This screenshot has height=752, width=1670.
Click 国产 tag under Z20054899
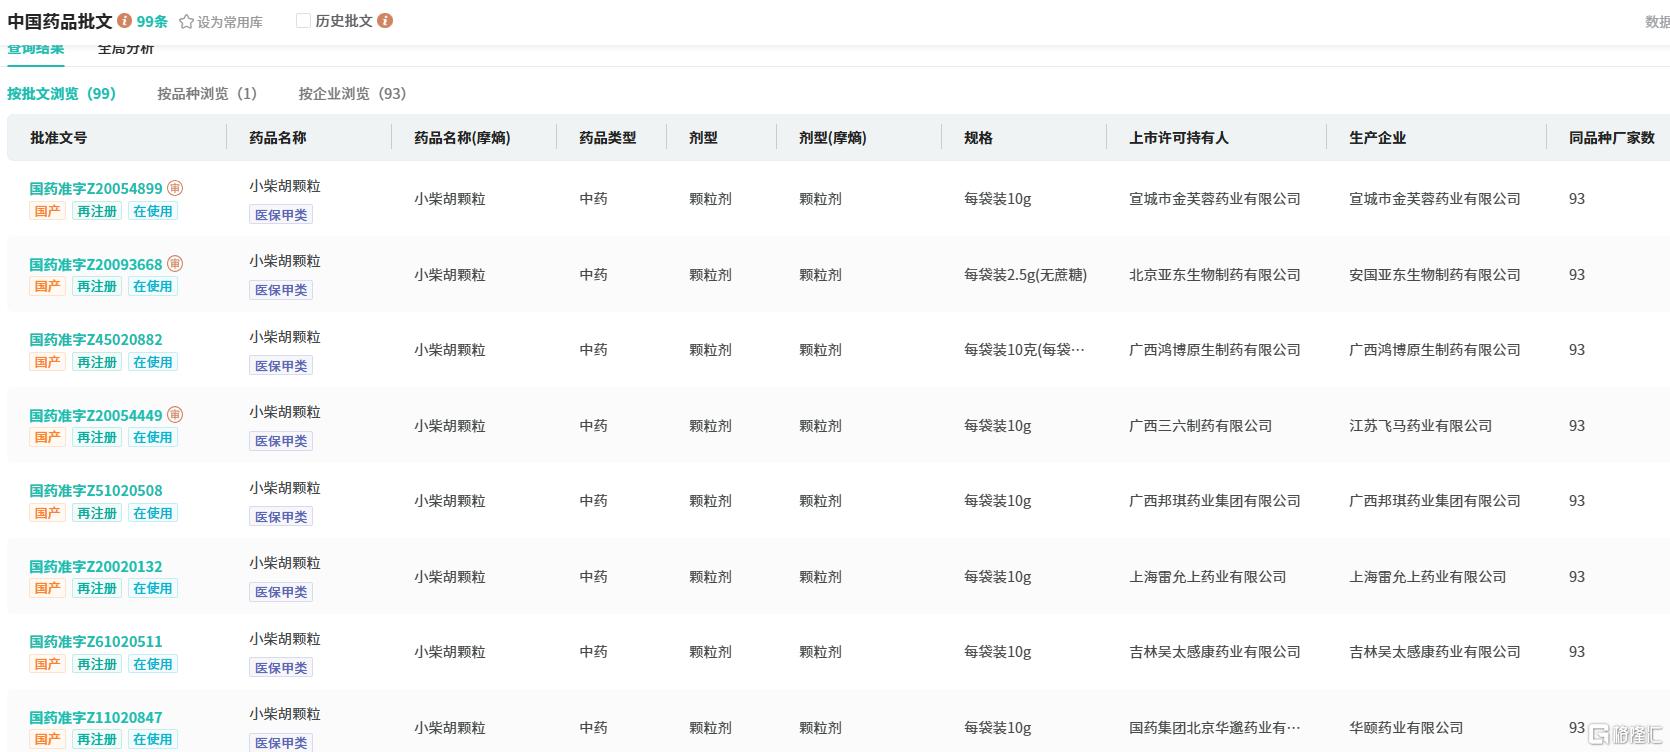pos(48,211)
